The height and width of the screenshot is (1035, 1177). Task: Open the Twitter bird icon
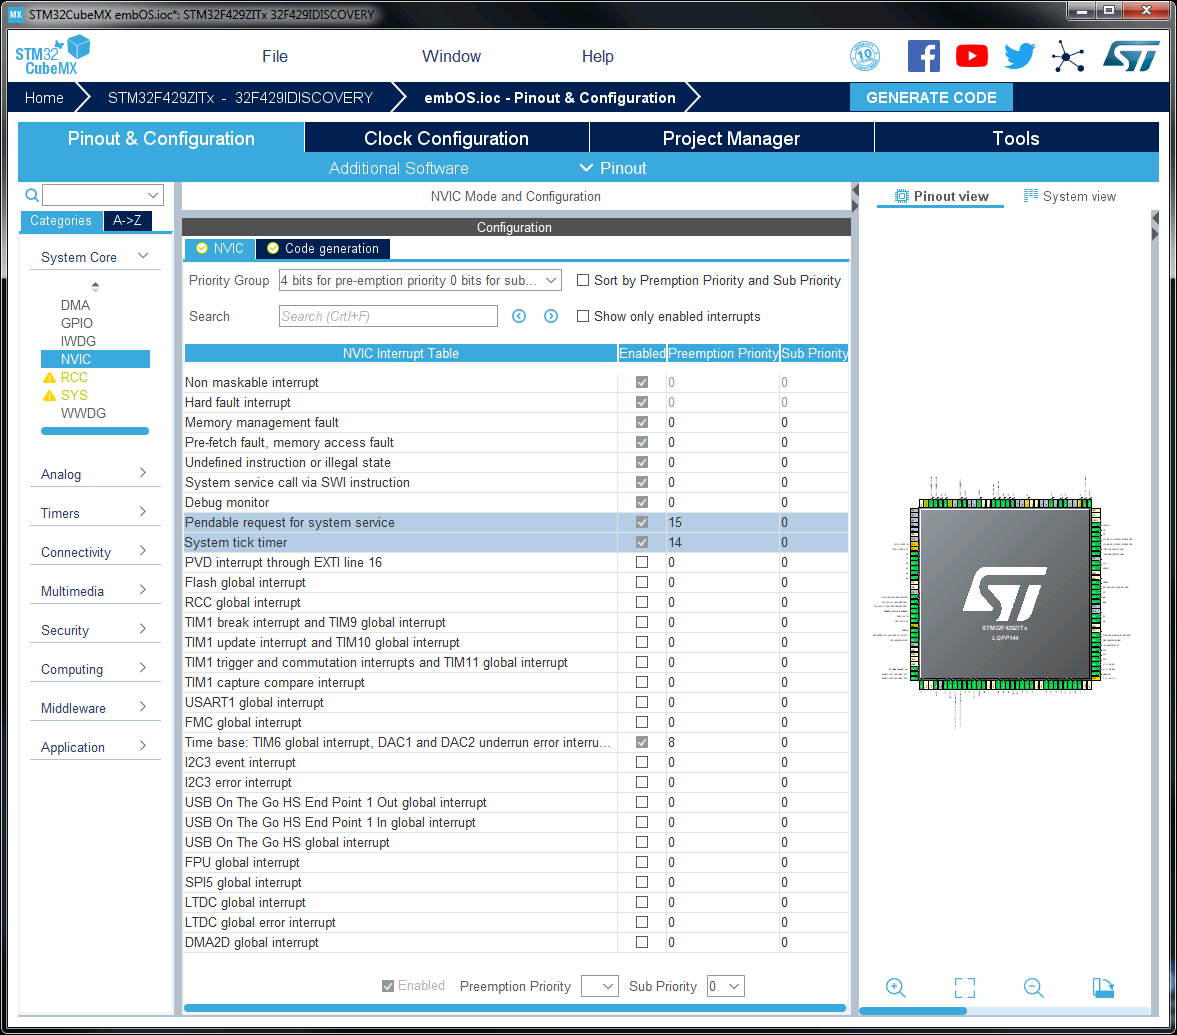point(1019,56)
